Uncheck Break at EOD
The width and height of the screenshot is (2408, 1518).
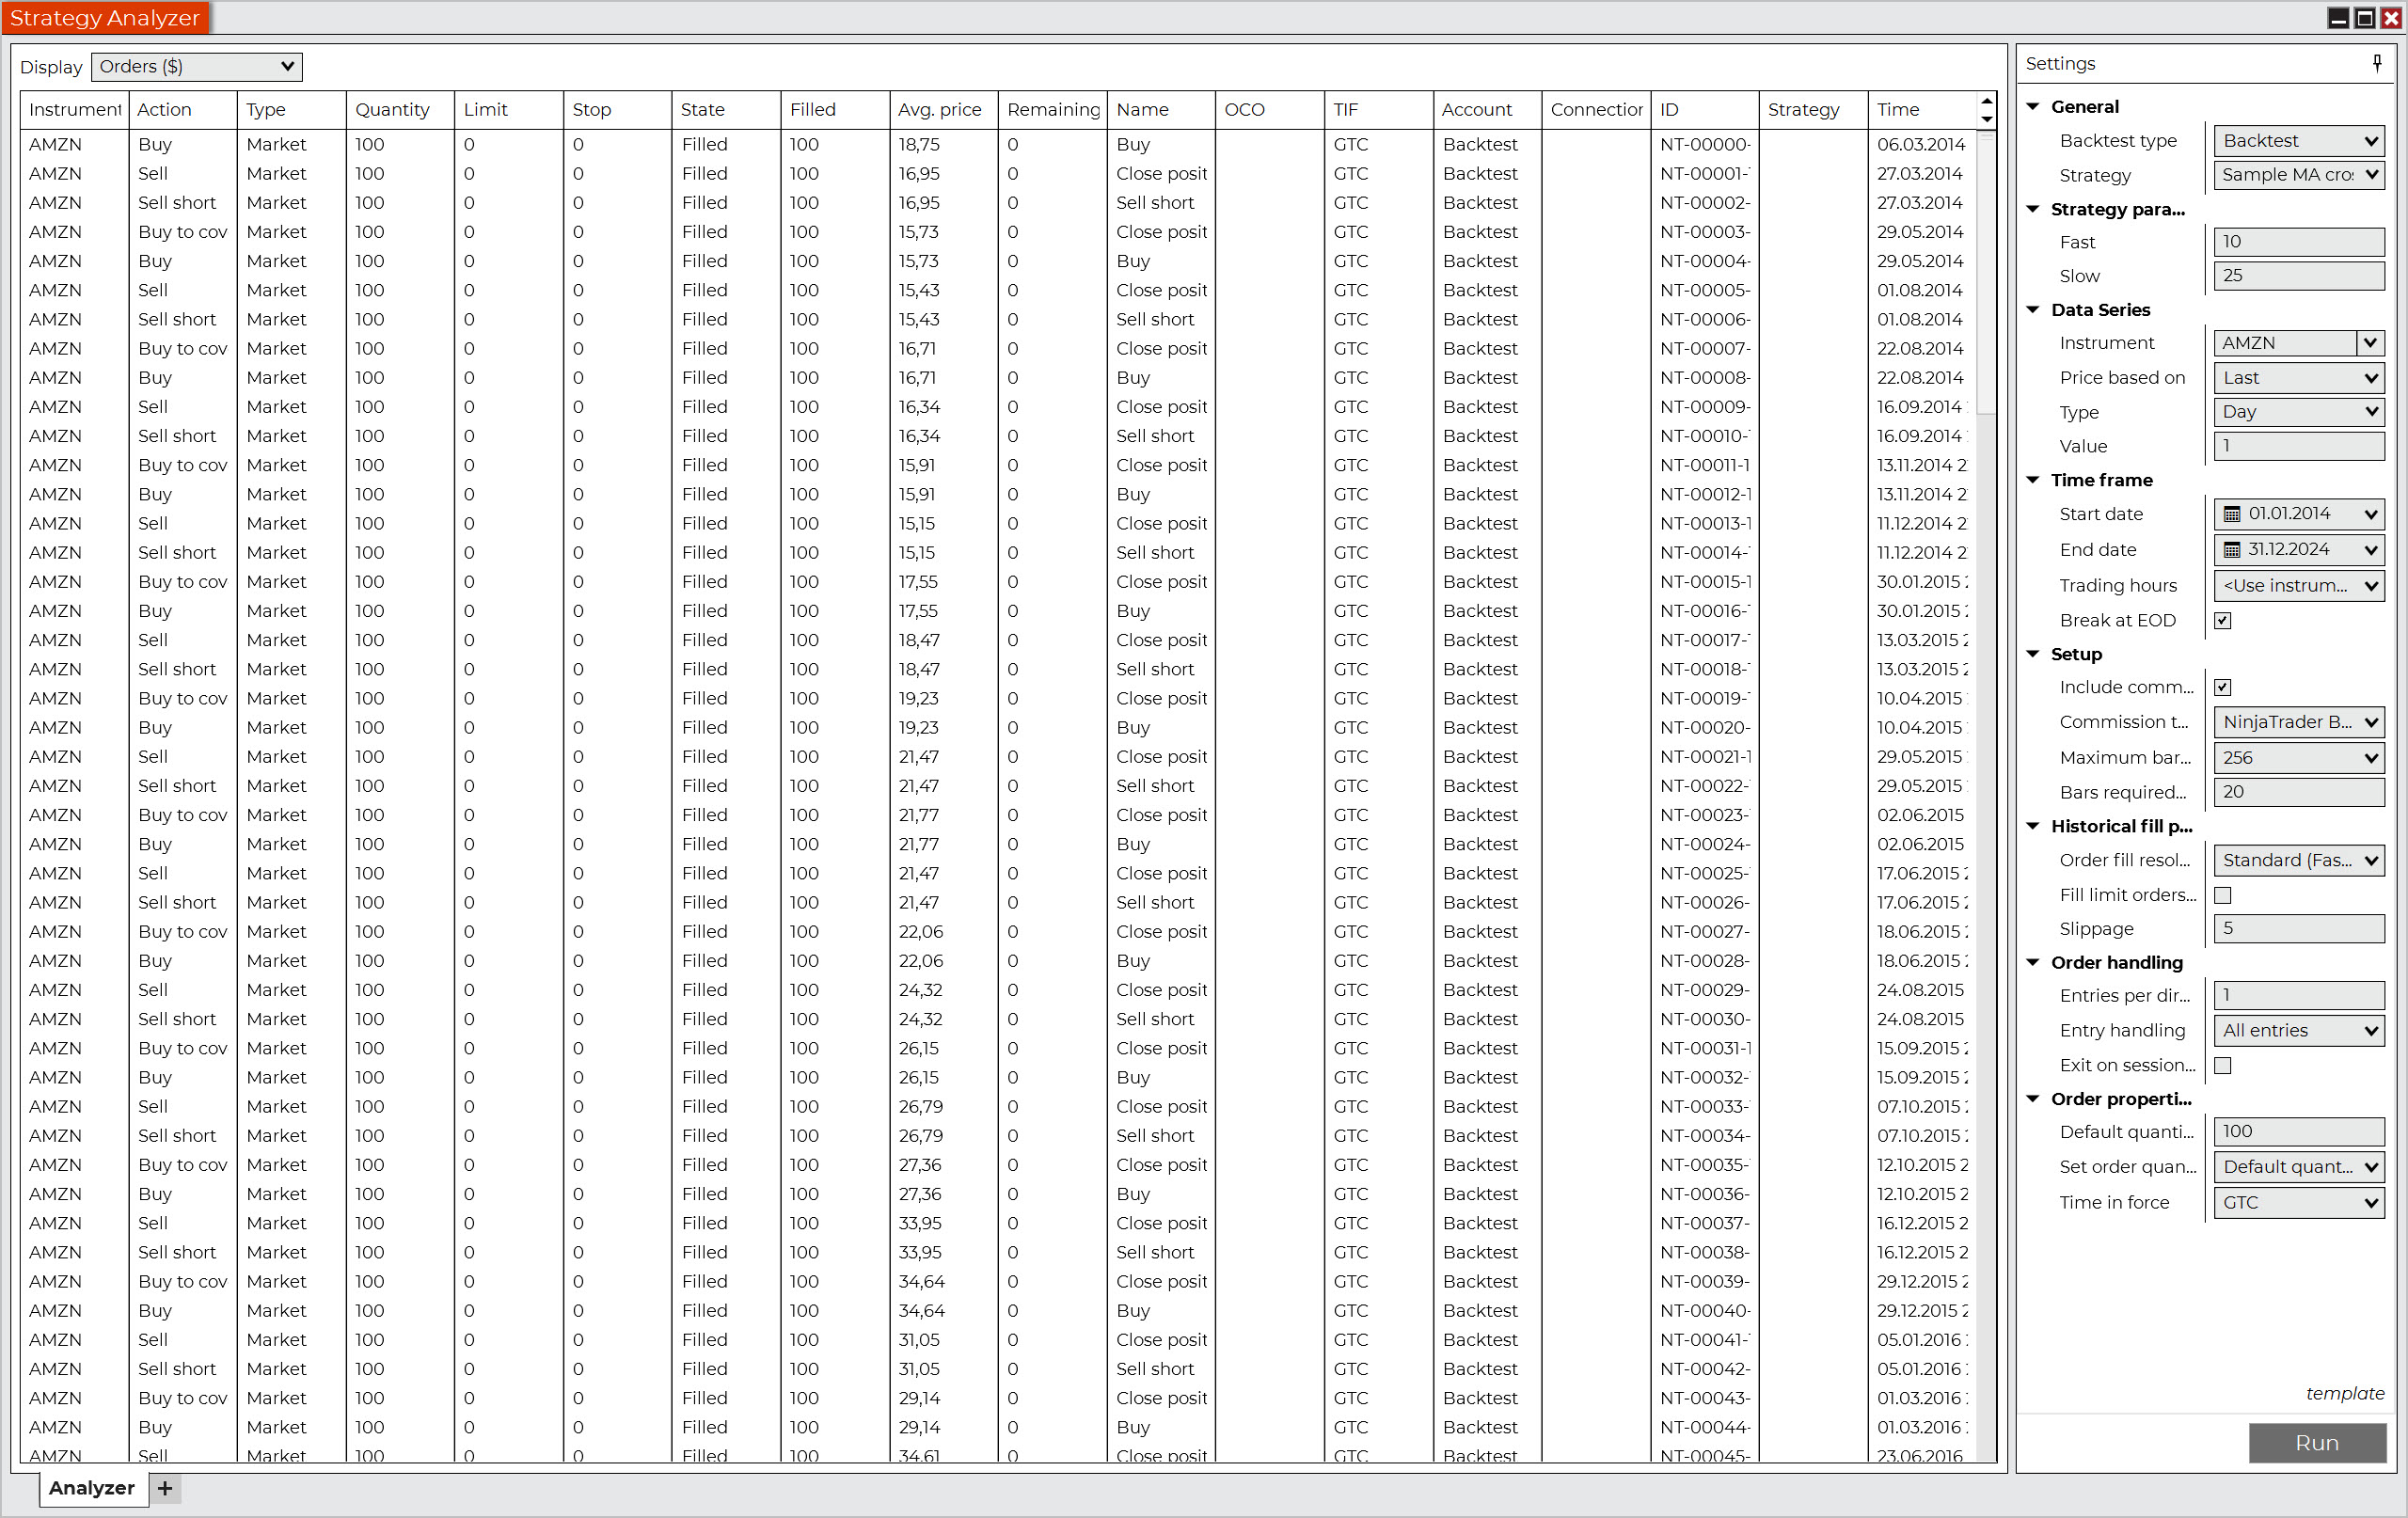click(2222, 620)
